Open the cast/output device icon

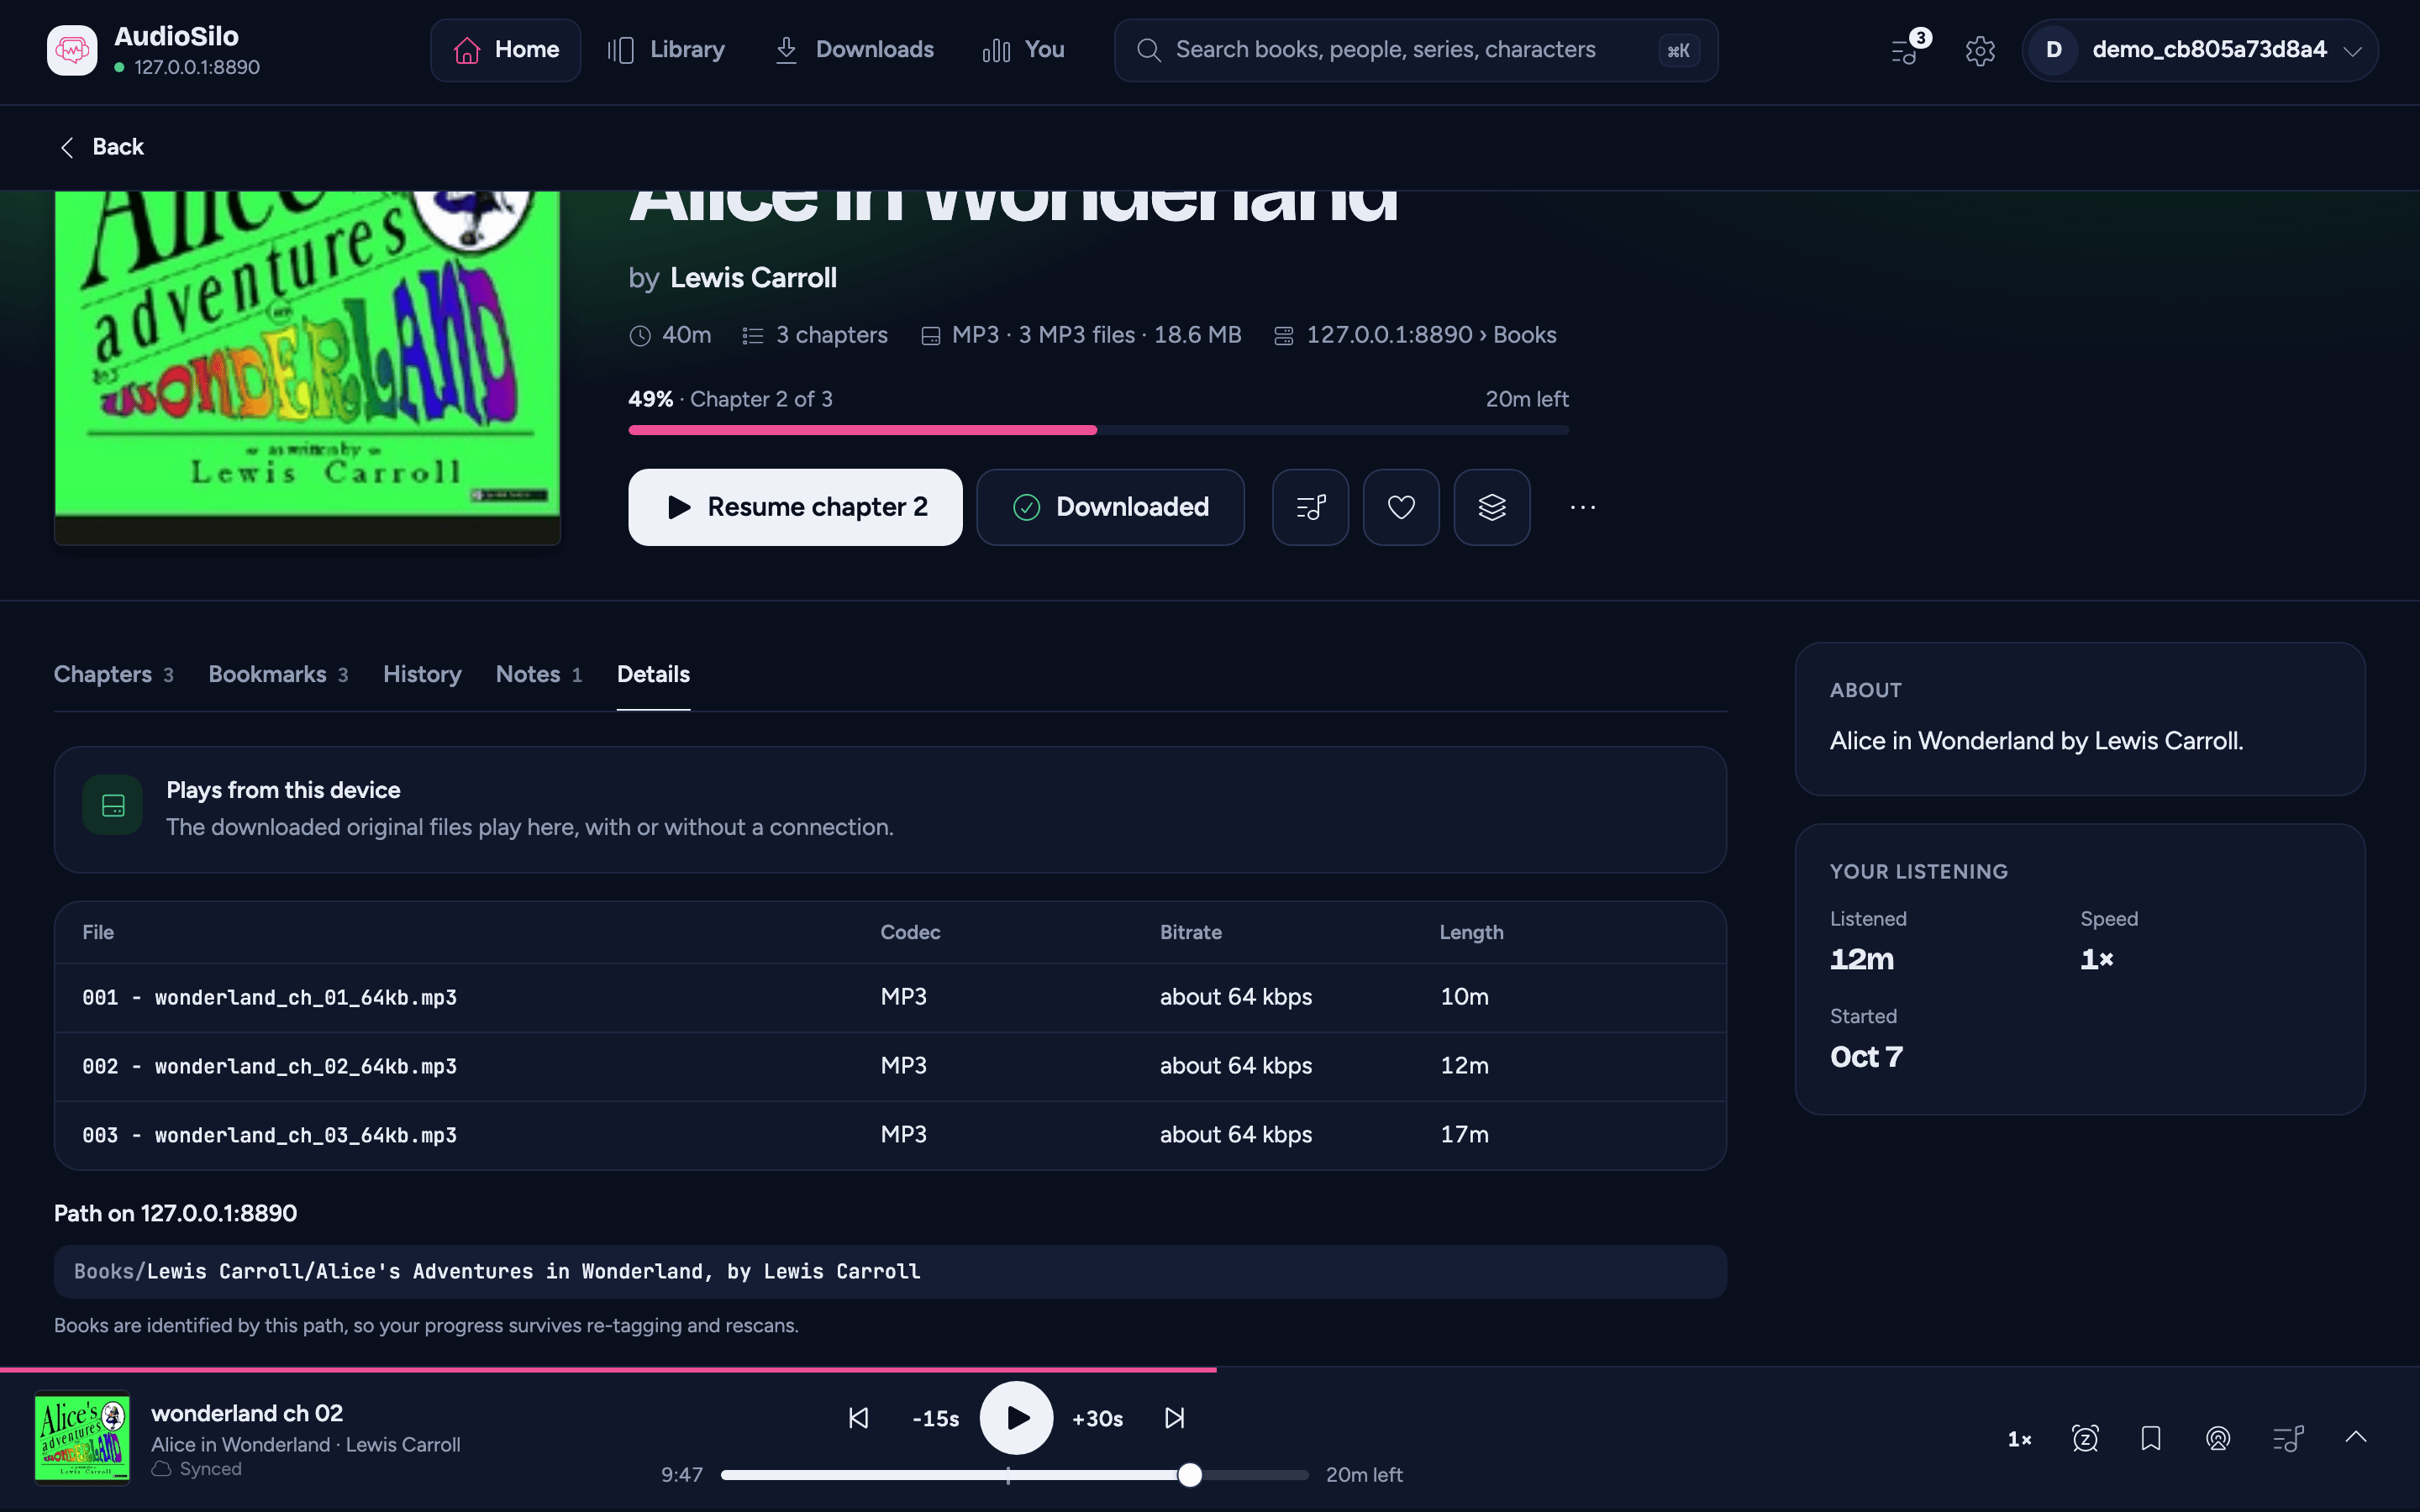coord(2218,1438)
